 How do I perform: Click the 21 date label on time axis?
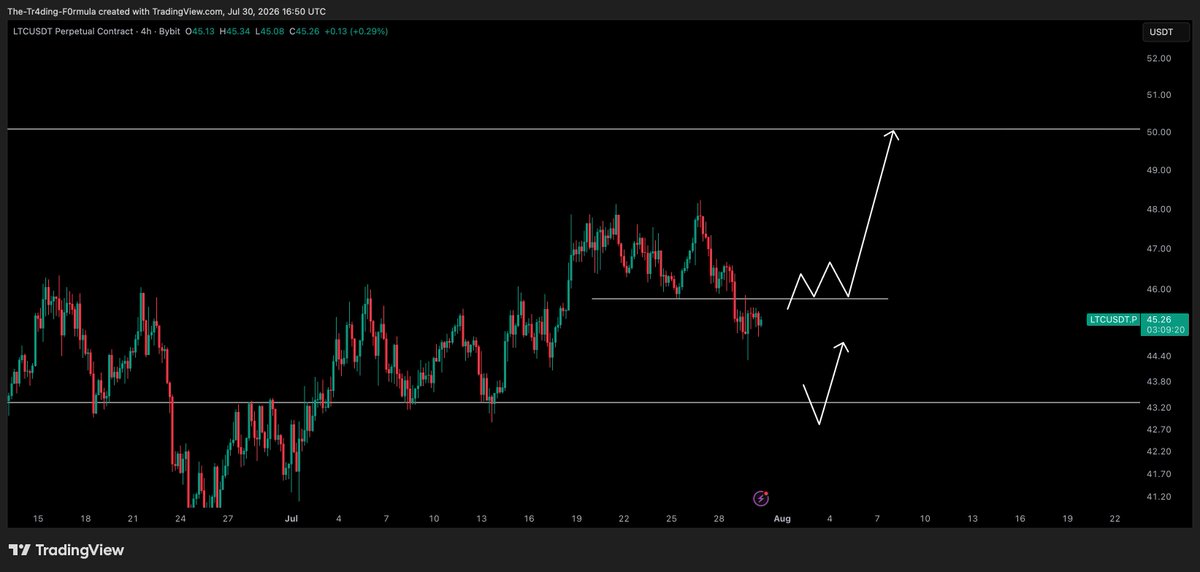[133, 519]
